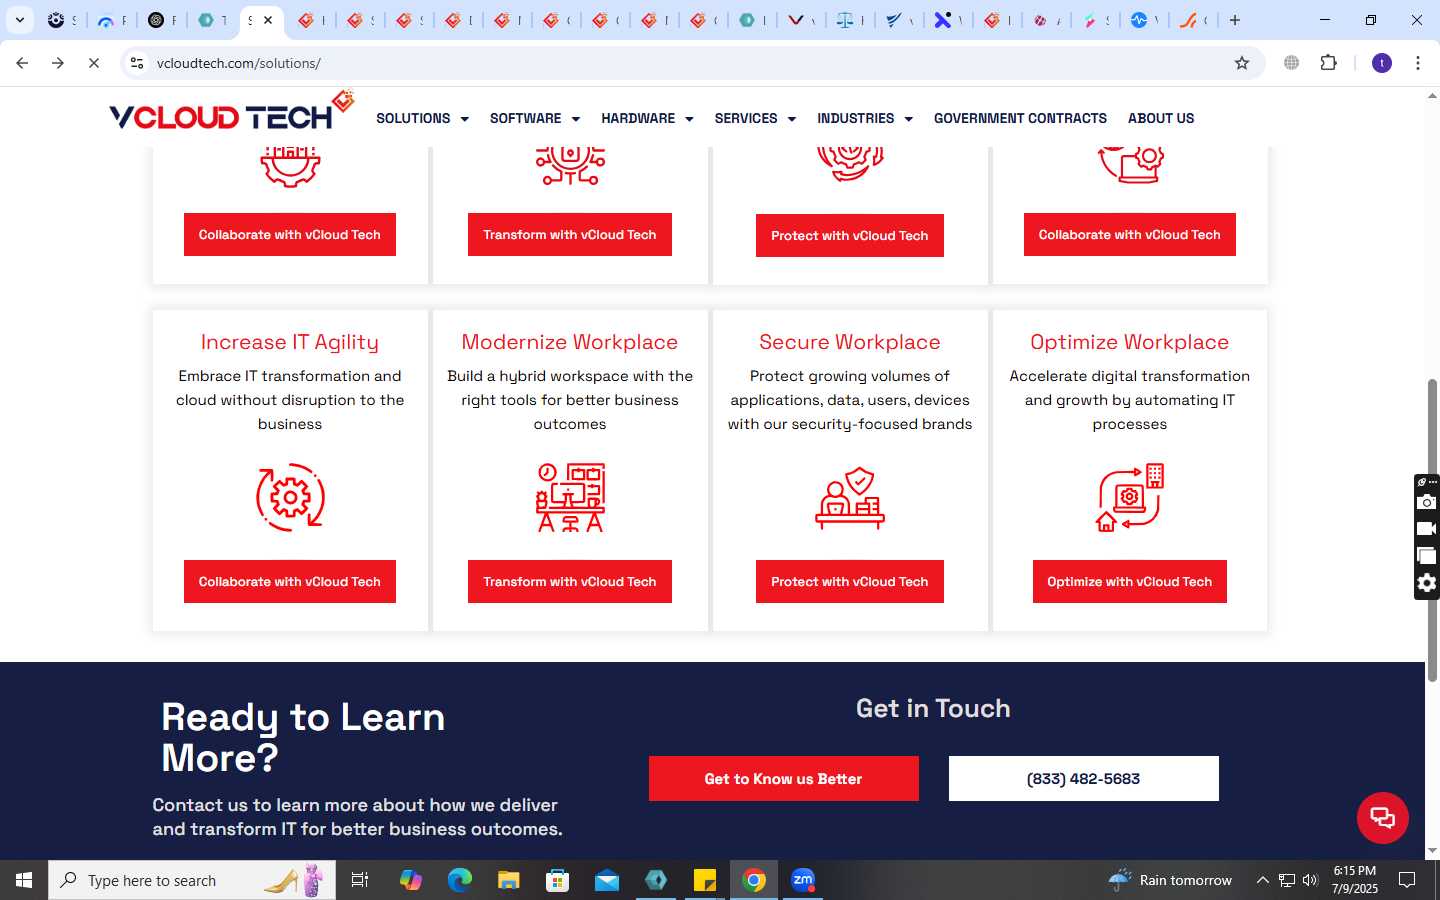Show hidden system tray icons
This screenshot has width=1440, height=900.
1262,880
